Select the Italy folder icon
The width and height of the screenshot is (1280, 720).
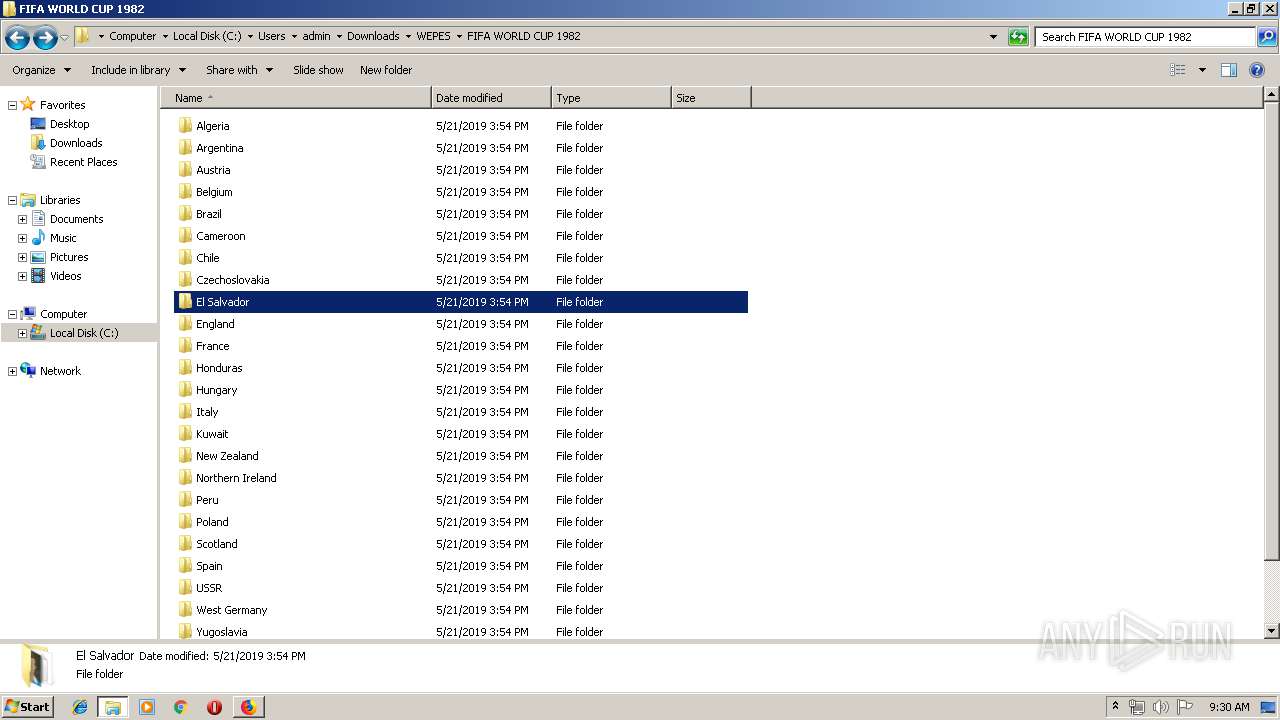tap(185, 412)
